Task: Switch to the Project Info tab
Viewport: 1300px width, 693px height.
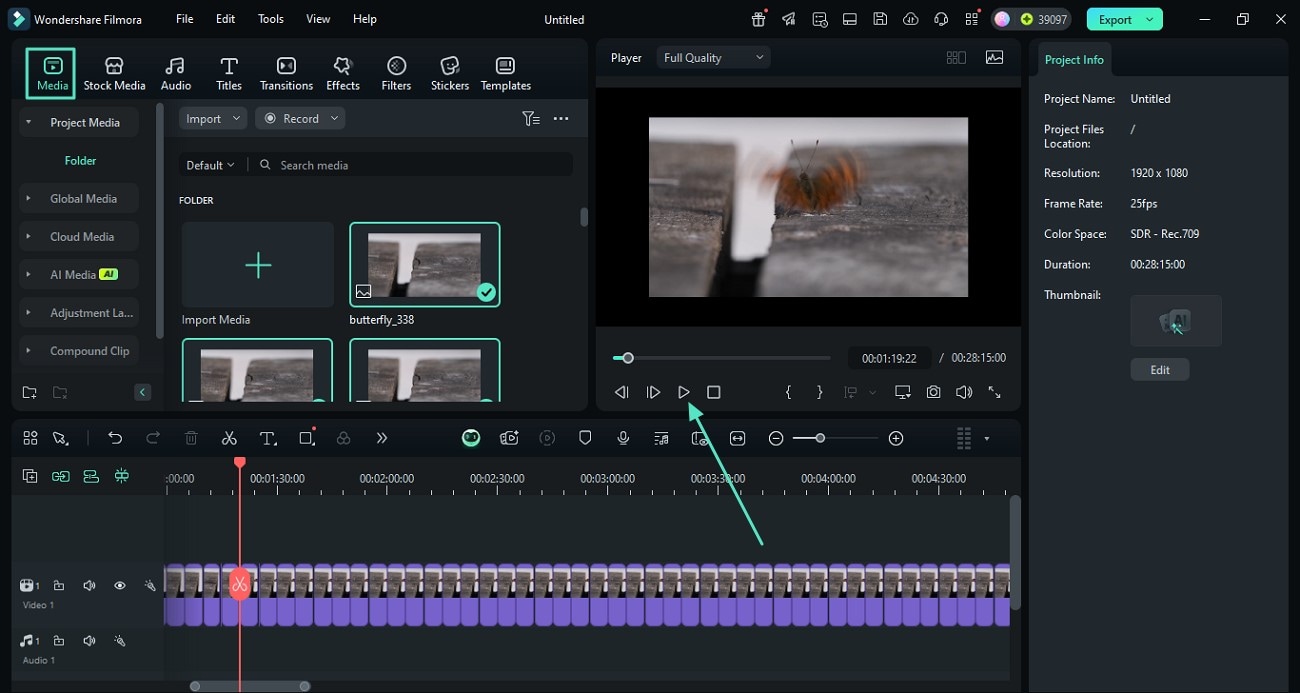Action: (x=1074, y=60)
